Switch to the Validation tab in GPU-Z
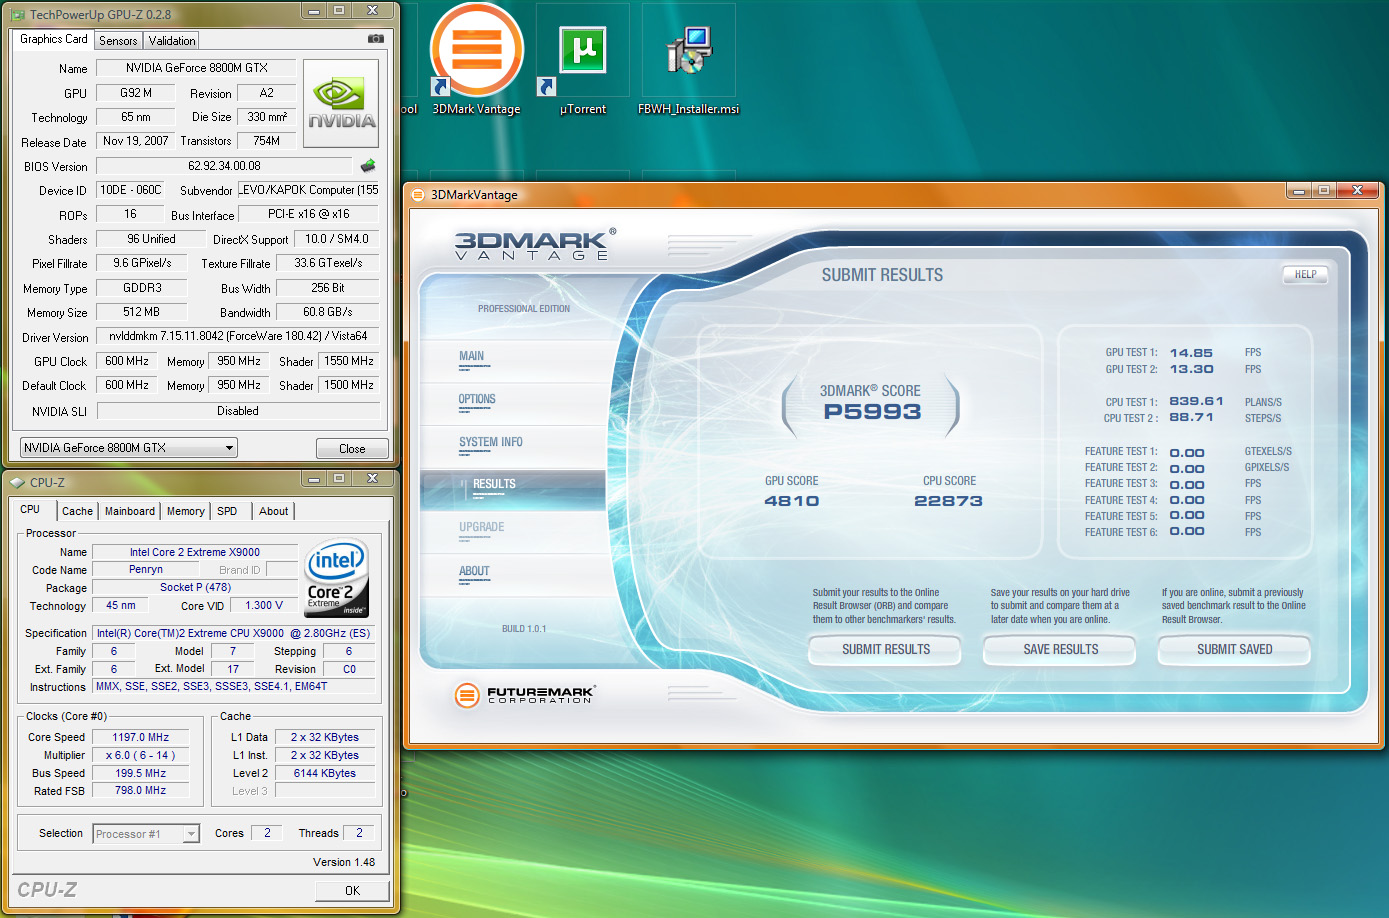 [172, 41]
